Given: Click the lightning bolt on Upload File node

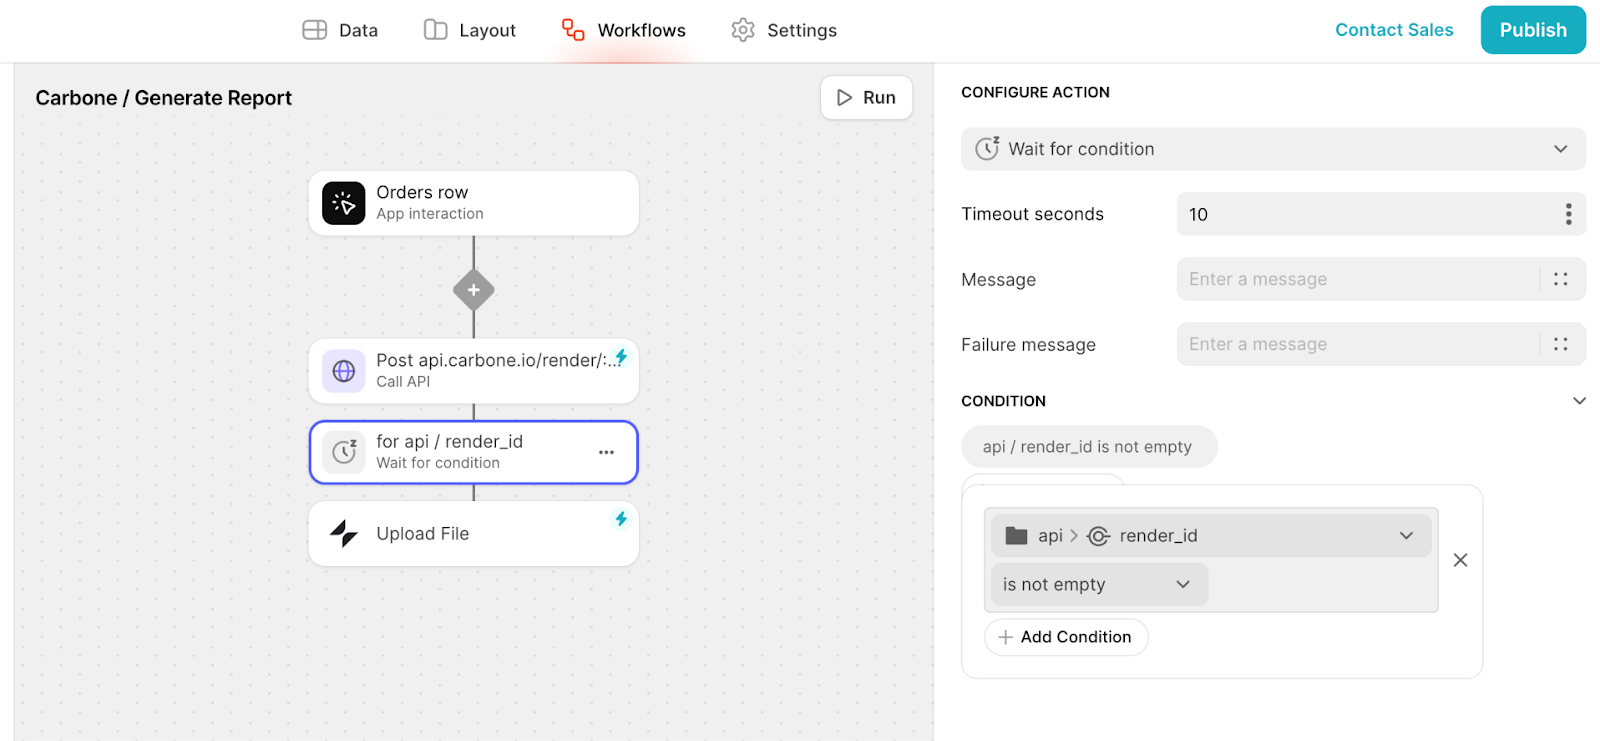Looking at the screenshot, I should (621, 518).
